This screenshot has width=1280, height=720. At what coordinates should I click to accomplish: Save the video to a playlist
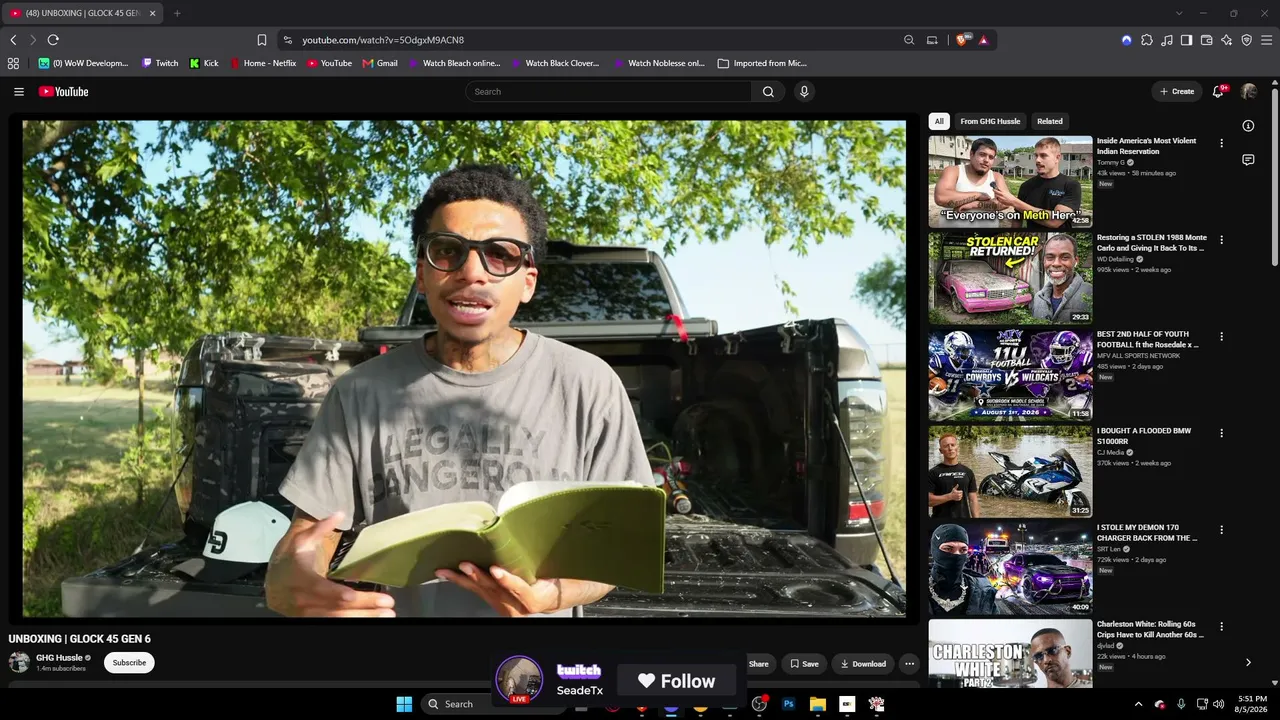[804, 663]
